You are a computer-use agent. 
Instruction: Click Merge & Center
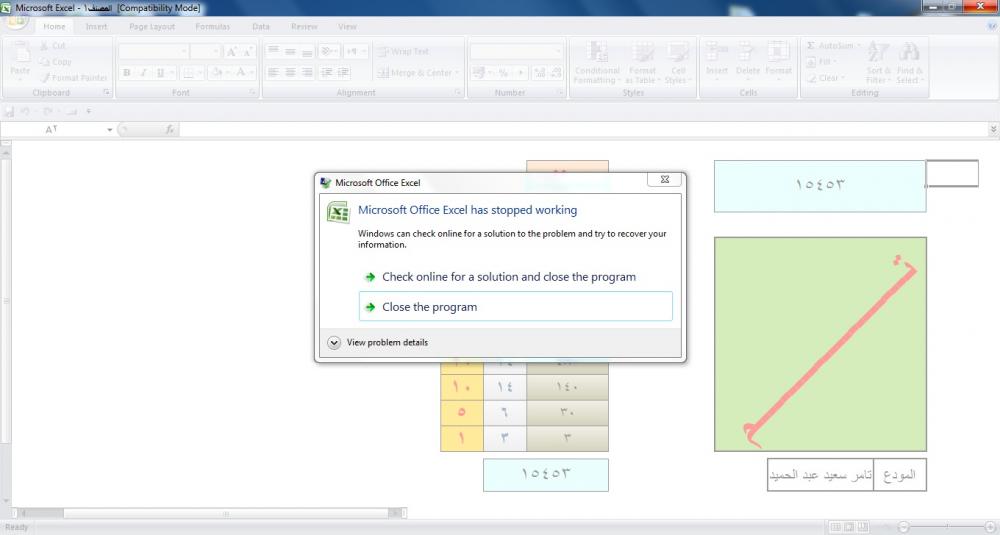coord(418,73)
